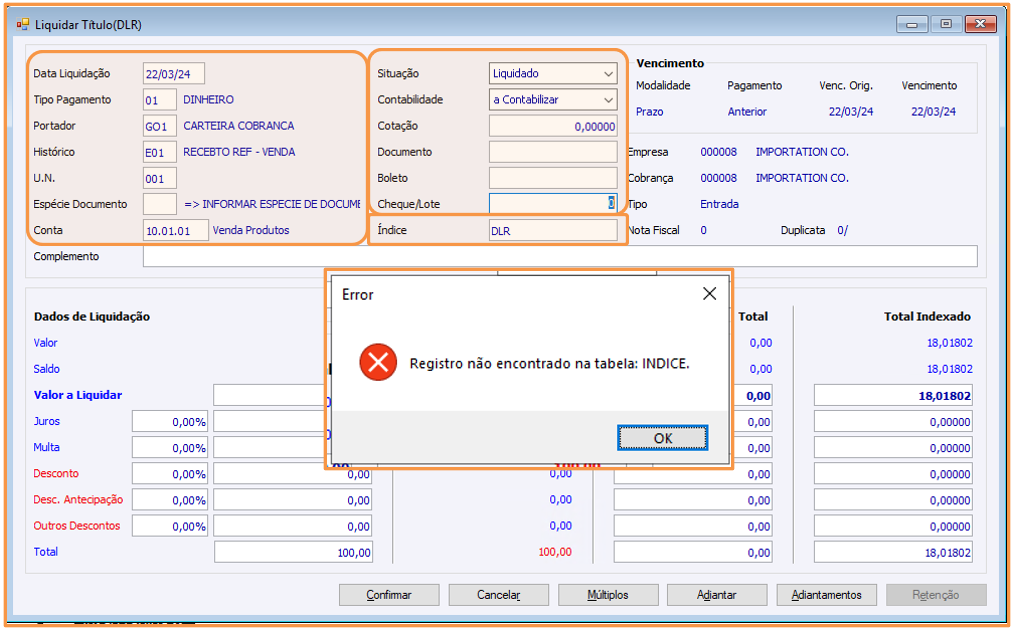The width and height of the screenshot is (1011, 630).
Task: Select the Portador code field
Action: (160, 126)
